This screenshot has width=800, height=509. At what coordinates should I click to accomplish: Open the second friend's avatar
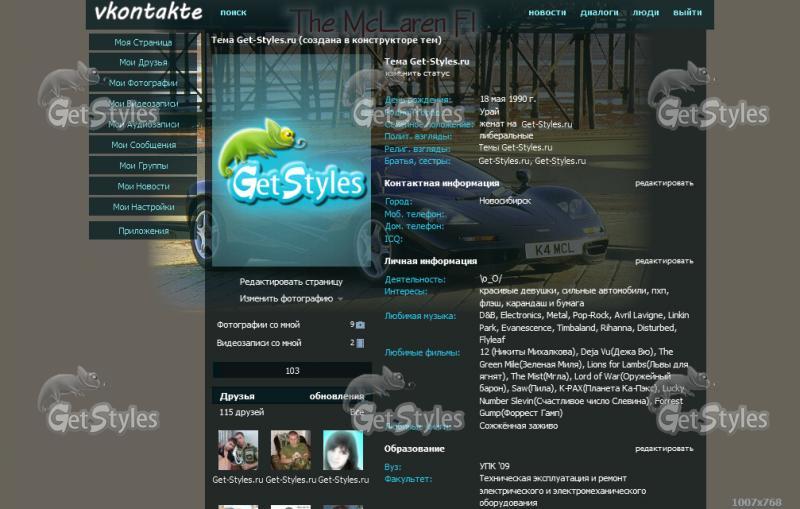[290, 450]
